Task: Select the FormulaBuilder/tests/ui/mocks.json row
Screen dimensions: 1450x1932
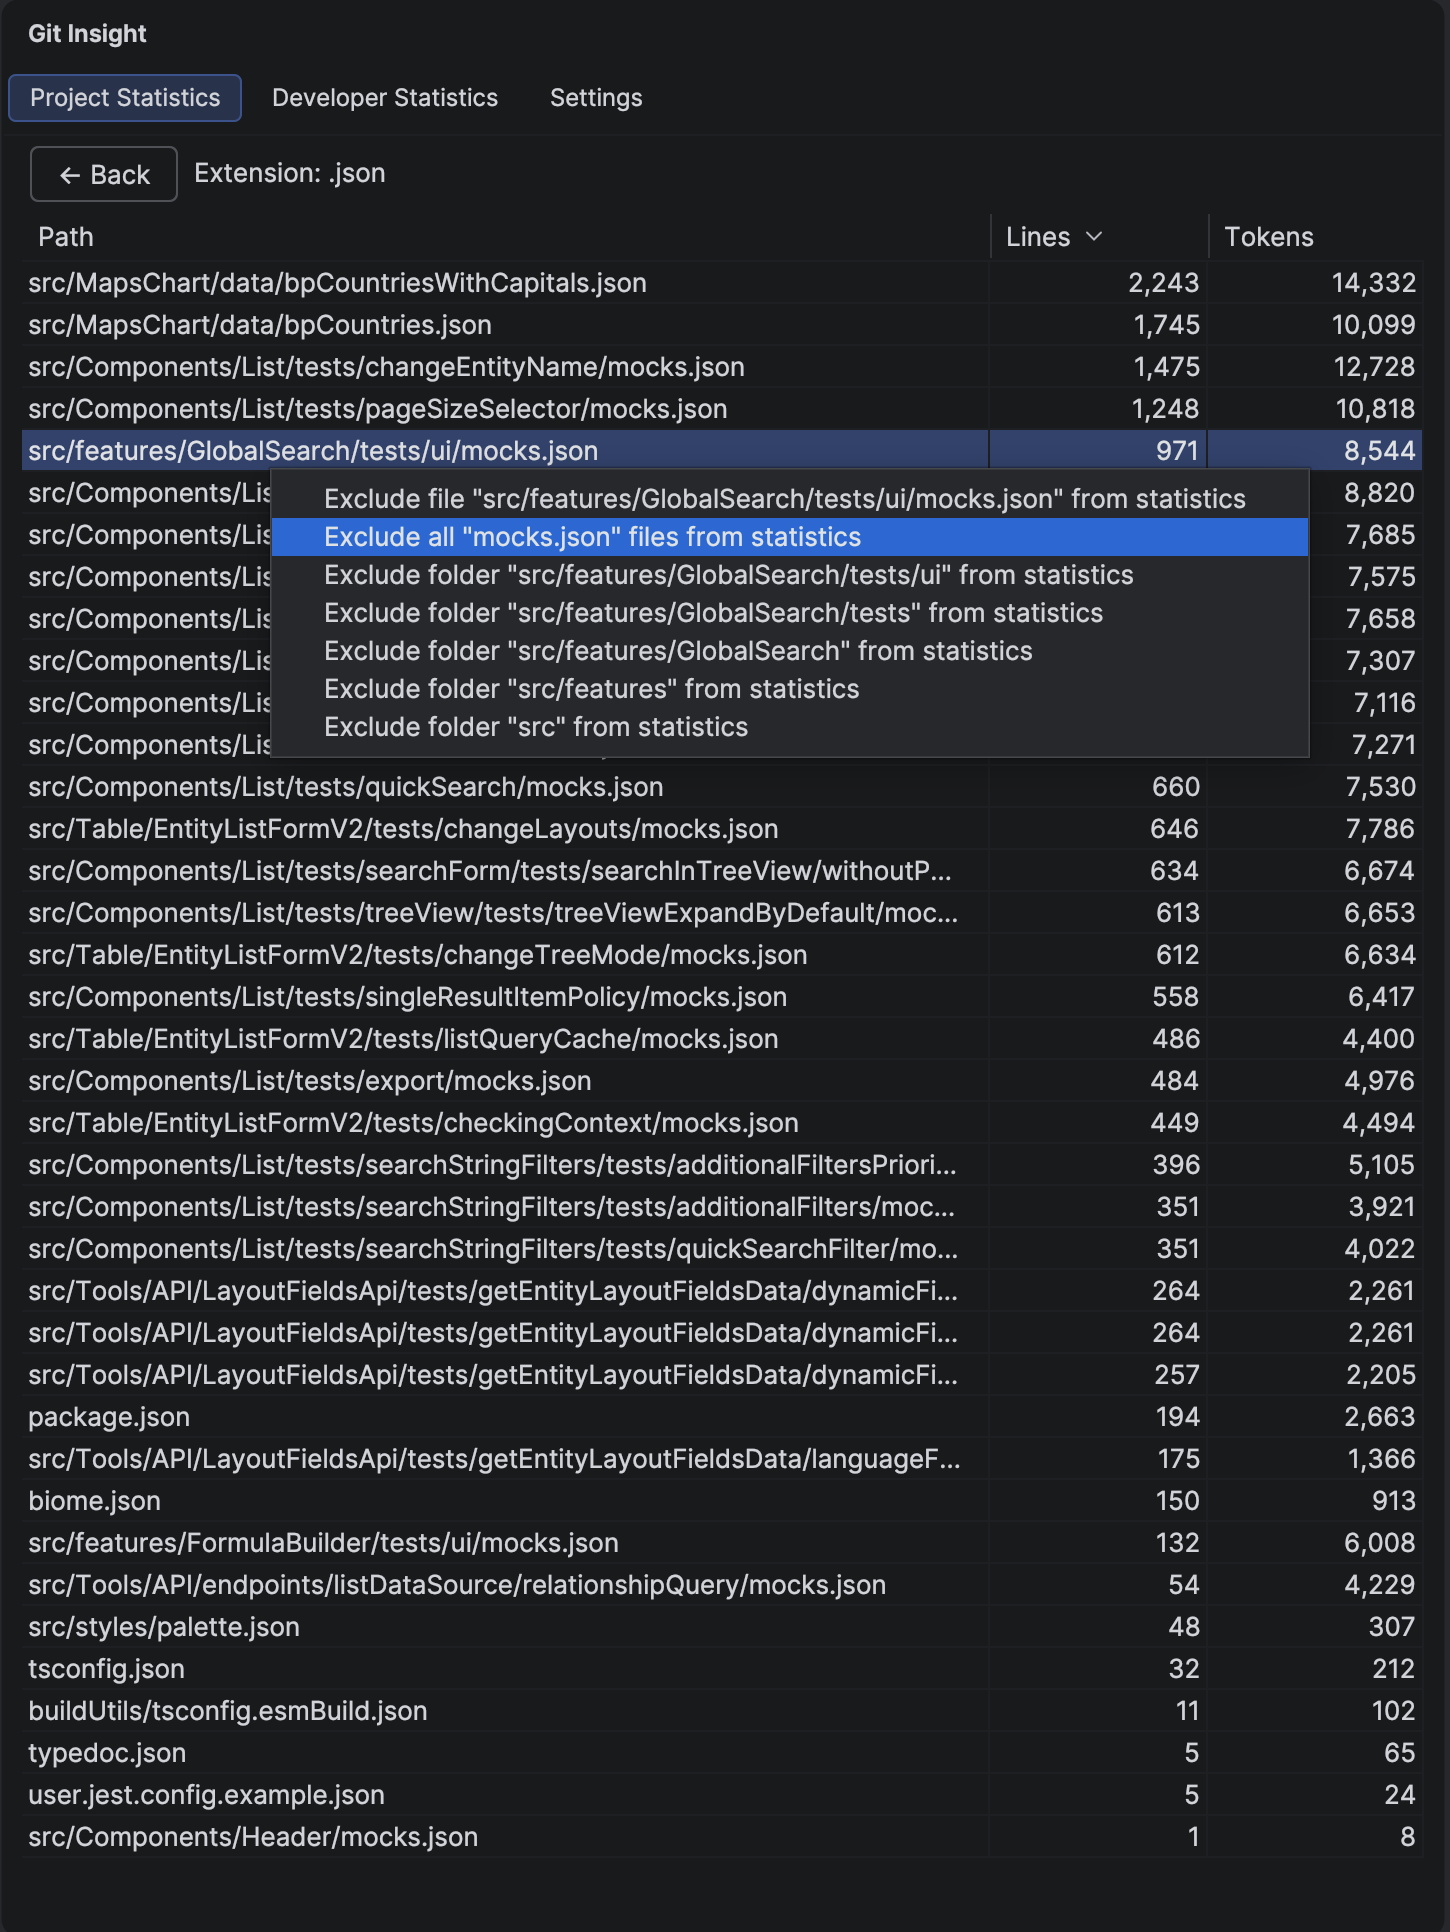Action: [x=722, y=1543]
